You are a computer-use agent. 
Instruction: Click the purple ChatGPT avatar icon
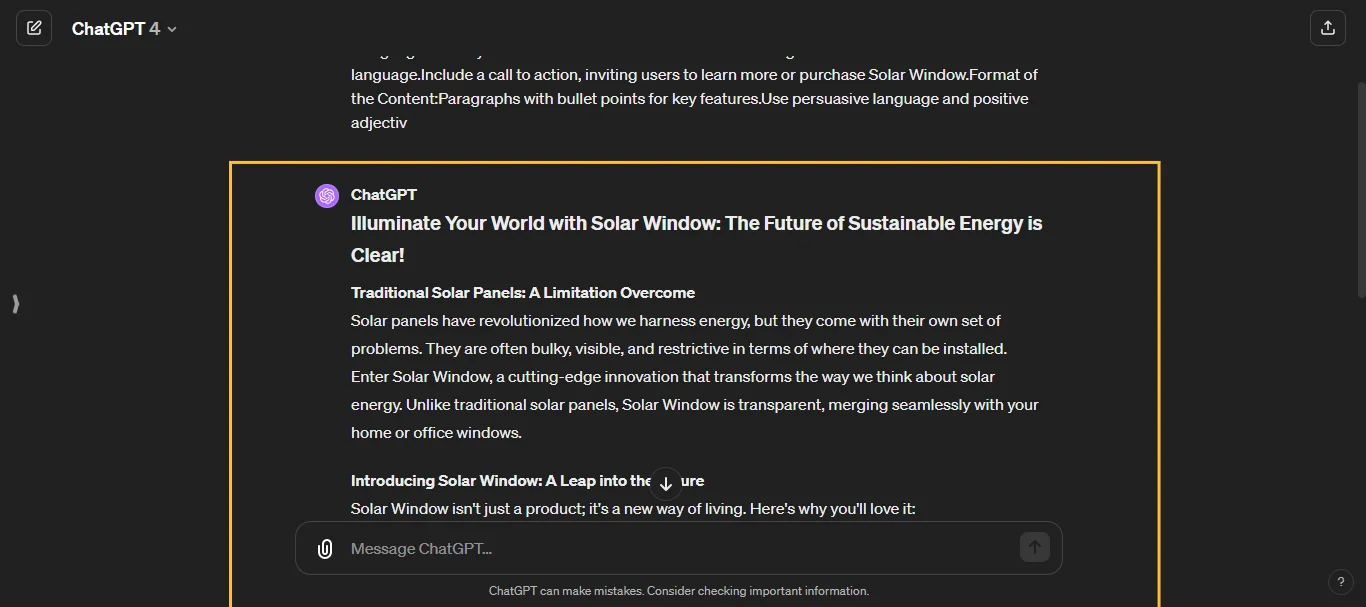[x=327, y=195]
